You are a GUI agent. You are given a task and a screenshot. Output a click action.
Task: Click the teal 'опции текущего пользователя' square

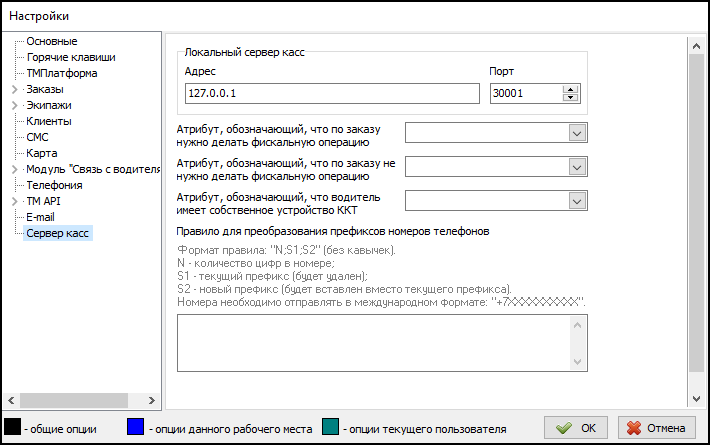pos(333,428)
